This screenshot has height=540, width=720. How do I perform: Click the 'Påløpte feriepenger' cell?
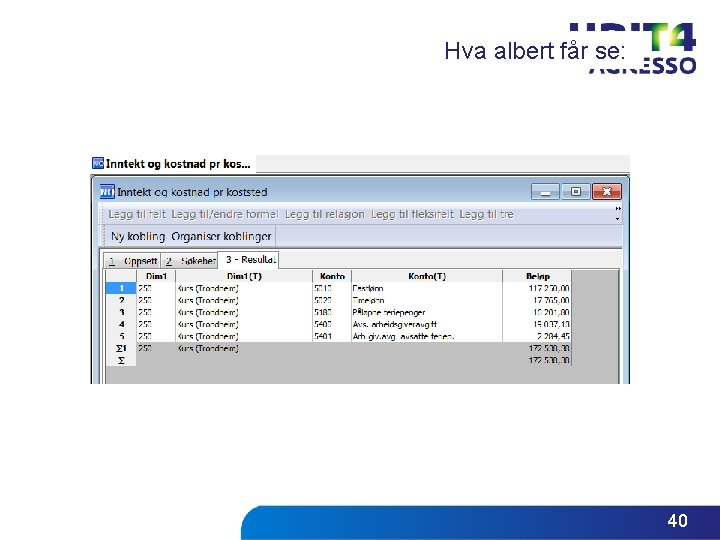(427, 312)
